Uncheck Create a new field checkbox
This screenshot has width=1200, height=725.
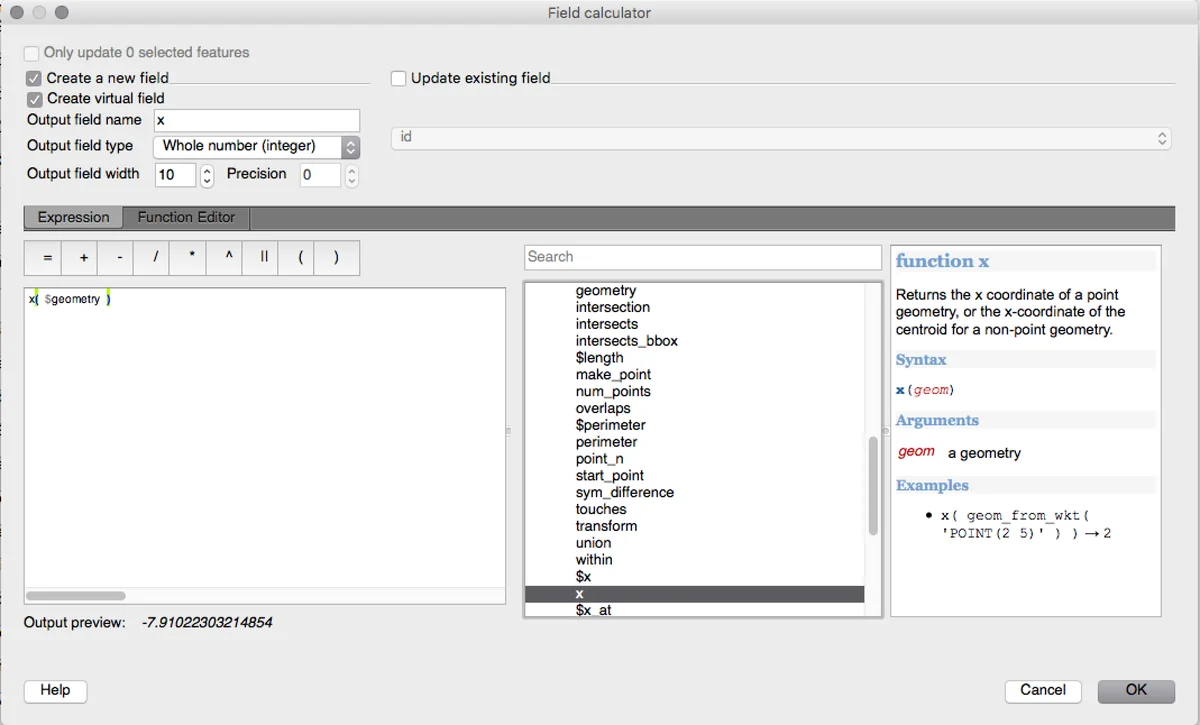[x=35, y=78]
